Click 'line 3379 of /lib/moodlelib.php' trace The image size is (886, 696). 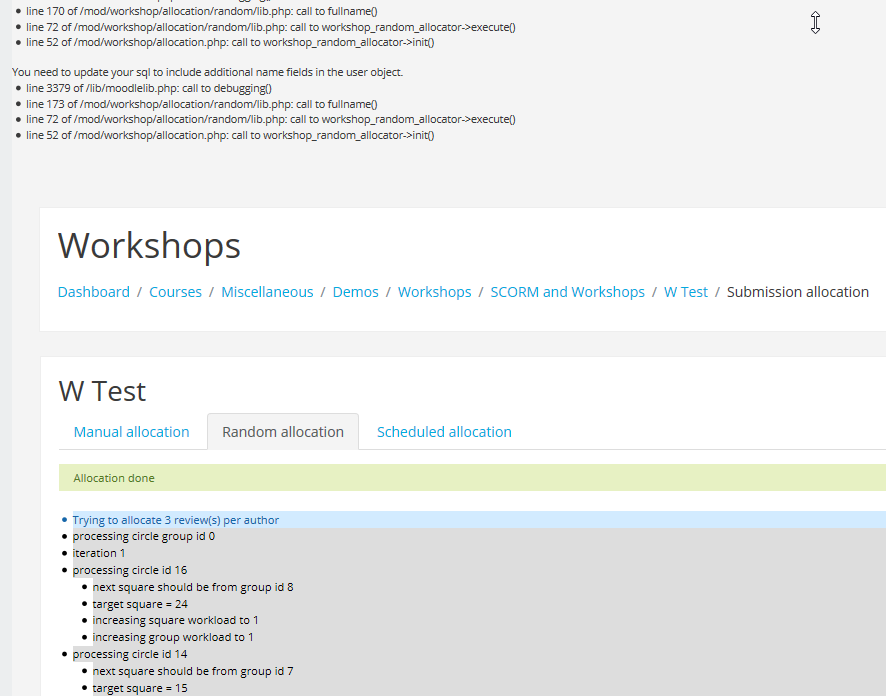[149, 88]
